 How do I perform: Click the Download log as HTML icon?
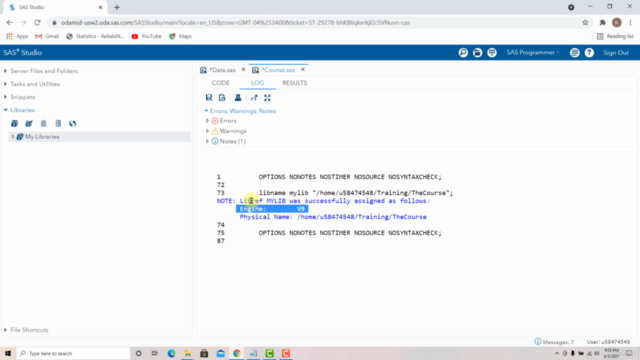[x=222, y=98]
